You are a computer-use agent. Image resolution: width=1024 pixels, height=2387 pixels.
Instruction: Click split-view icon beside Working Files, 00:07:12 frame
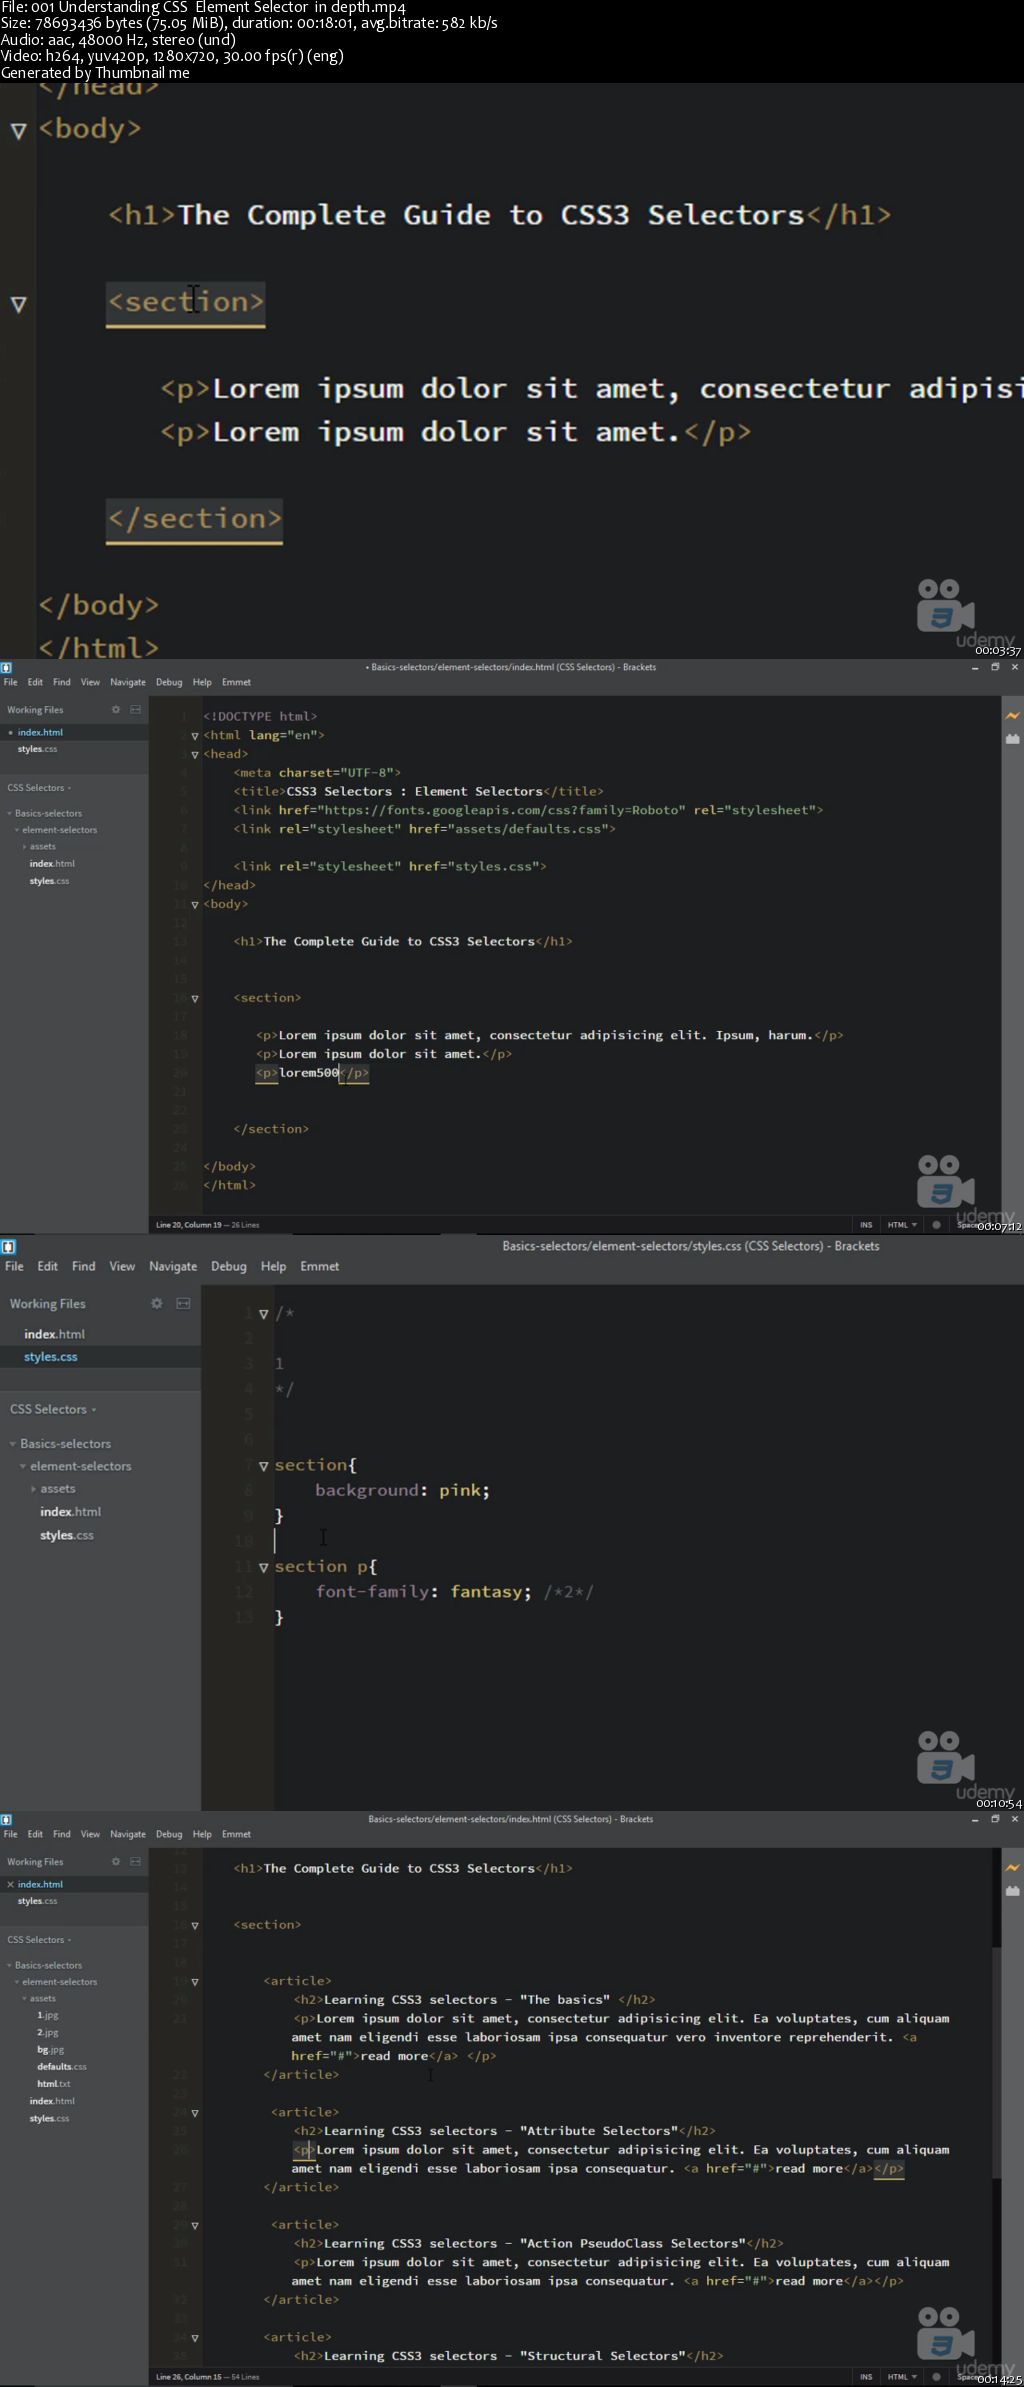pos(135,710)
